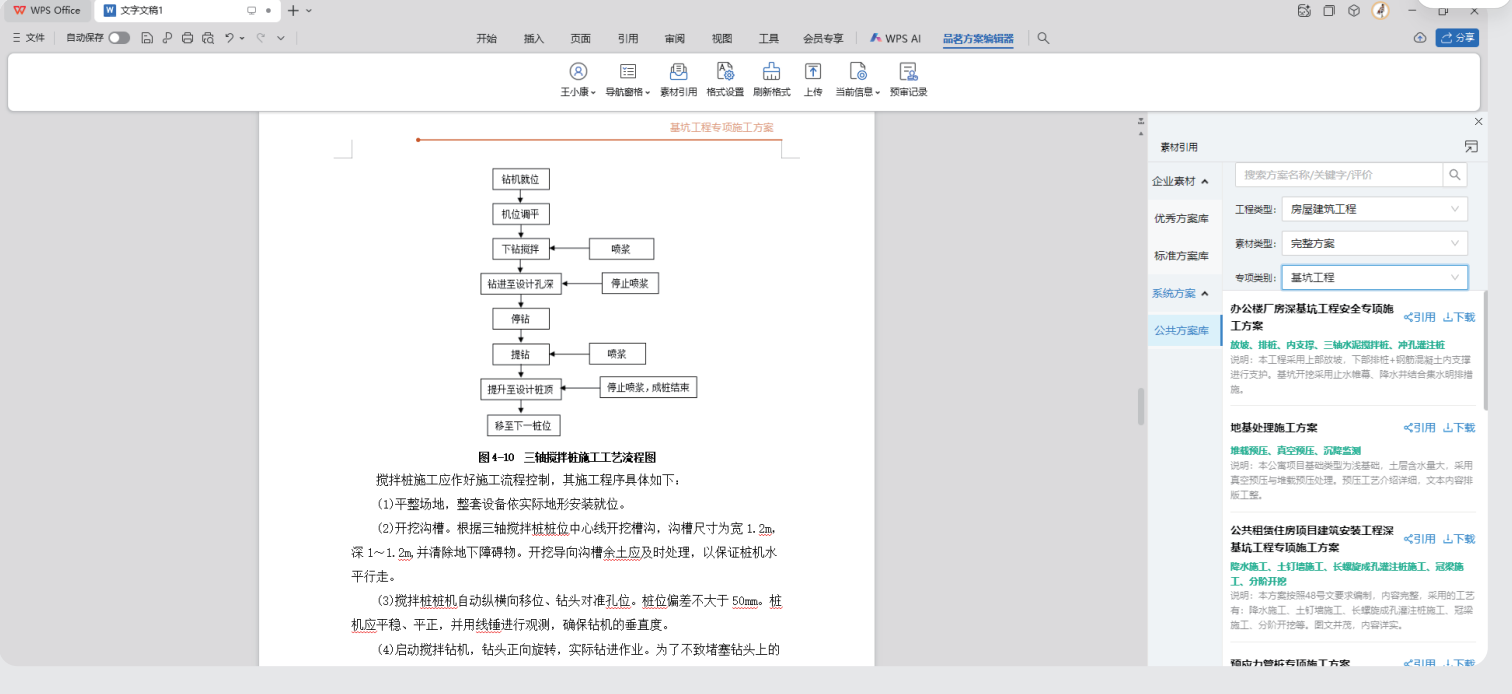This screenshot has width=1512, height=694.
Task: Click the search magnifier button in panel
Action: [1455, 175]
